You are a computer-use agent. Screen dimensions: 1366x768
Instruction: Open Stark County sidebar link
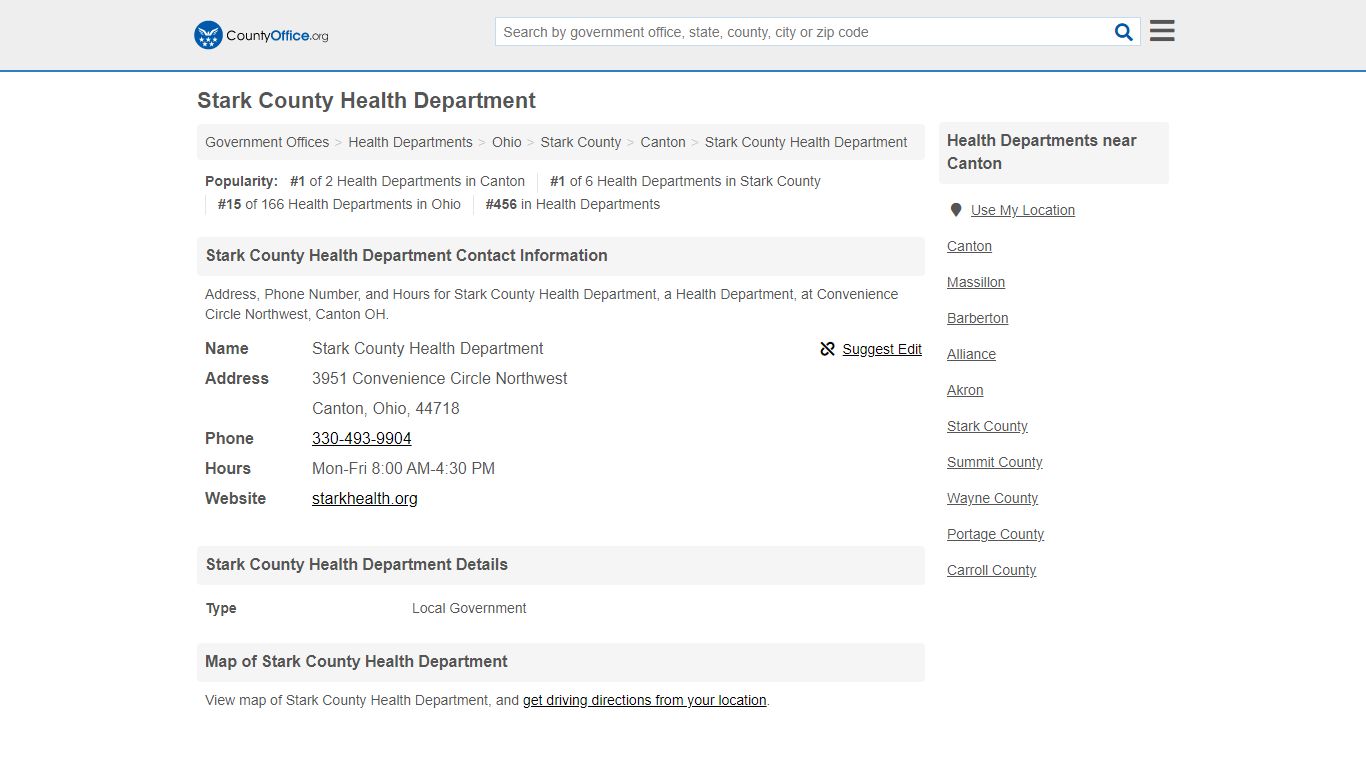coord(987,426)
